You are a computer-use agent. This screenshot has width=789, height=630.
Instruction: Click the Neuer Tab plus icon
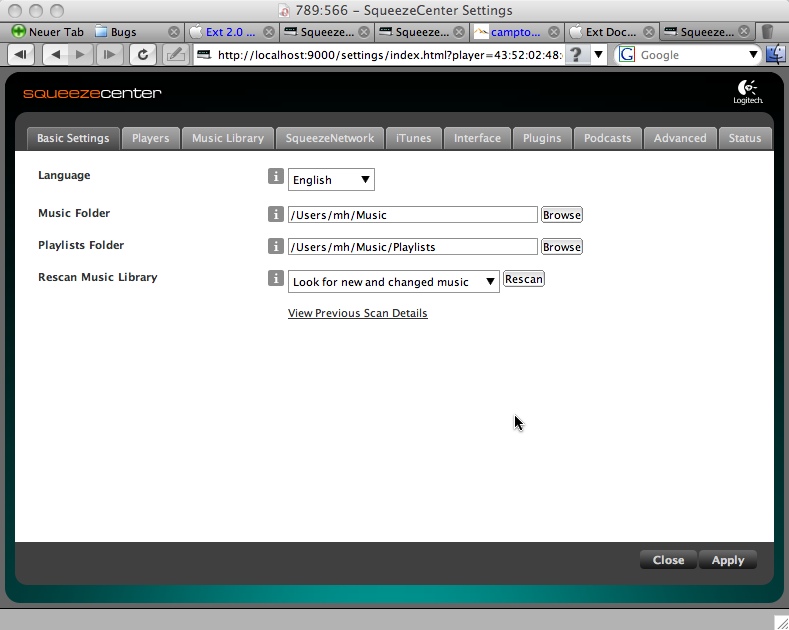(18, 32)
